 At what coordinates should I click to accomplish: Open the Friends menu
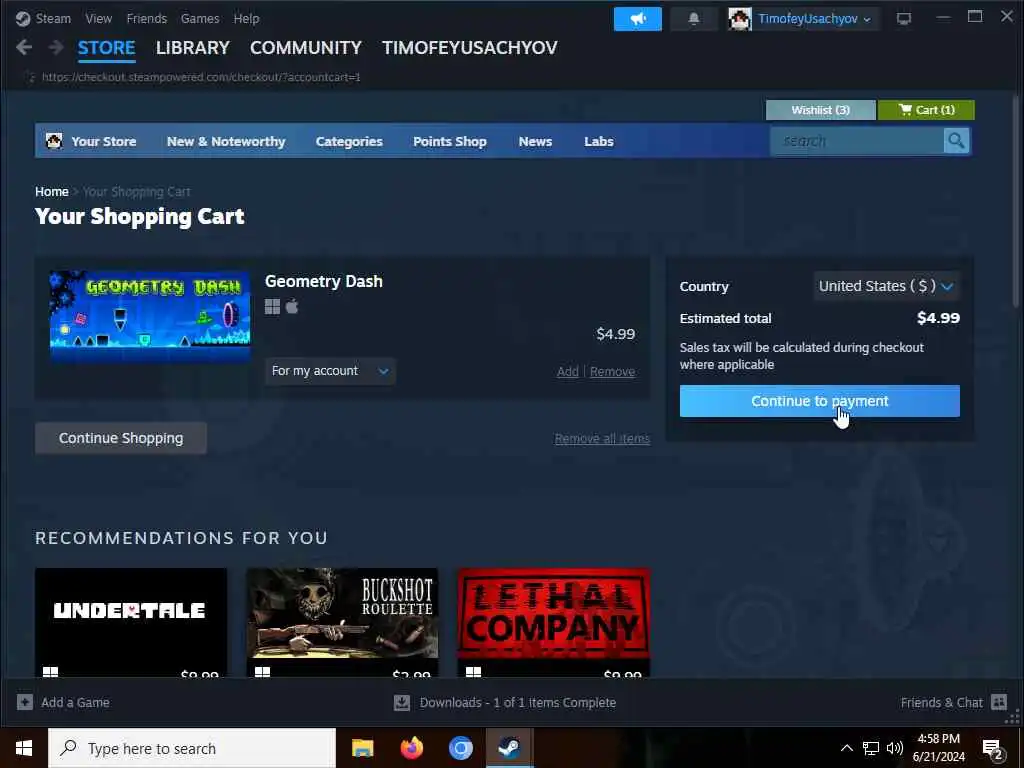[x=146, y=18]
